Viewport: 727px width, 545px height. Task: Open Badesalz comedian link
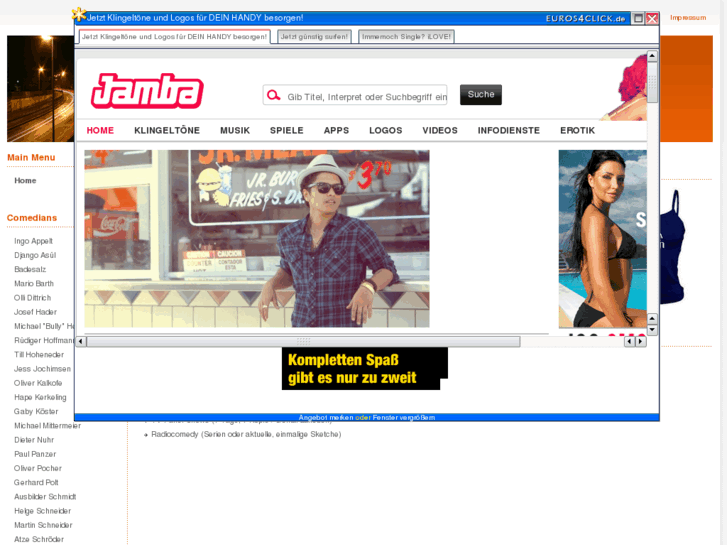pyautogui.click(x=30, y=269)
